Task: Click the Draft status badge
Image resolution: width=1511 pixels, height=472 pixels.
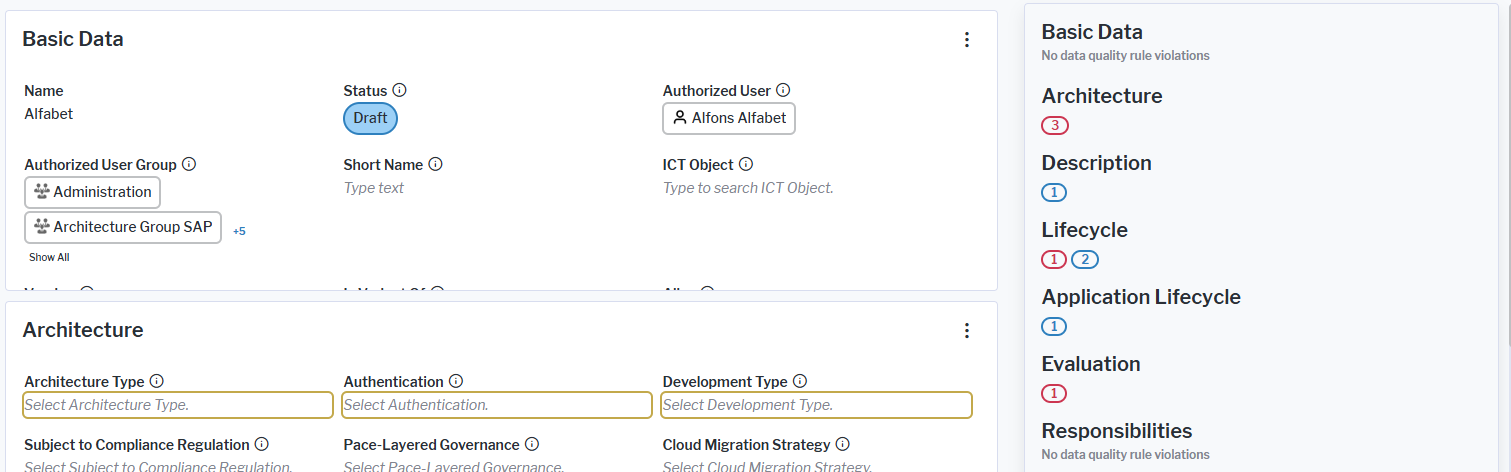Action: coord(370,118)
